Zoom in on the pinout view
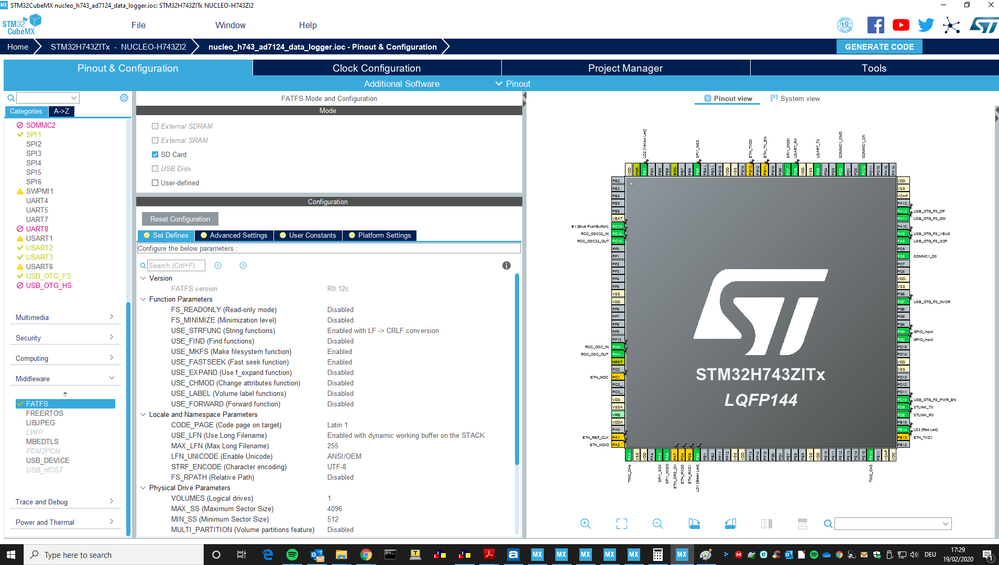 pos(585,524)
